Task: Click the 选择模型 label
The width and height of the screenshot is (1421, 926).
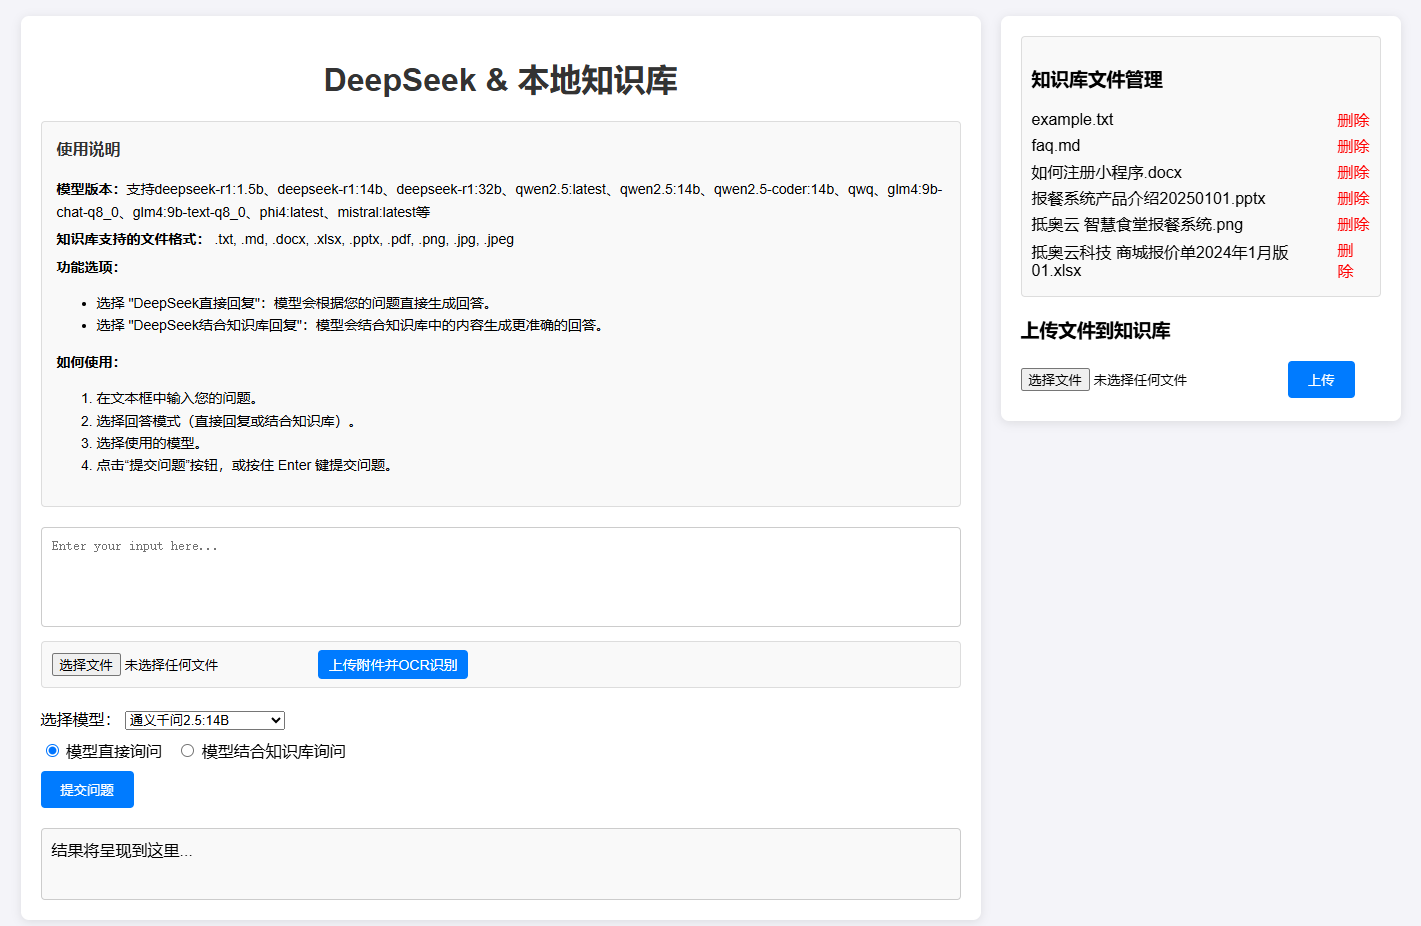Action: [77, 720]
